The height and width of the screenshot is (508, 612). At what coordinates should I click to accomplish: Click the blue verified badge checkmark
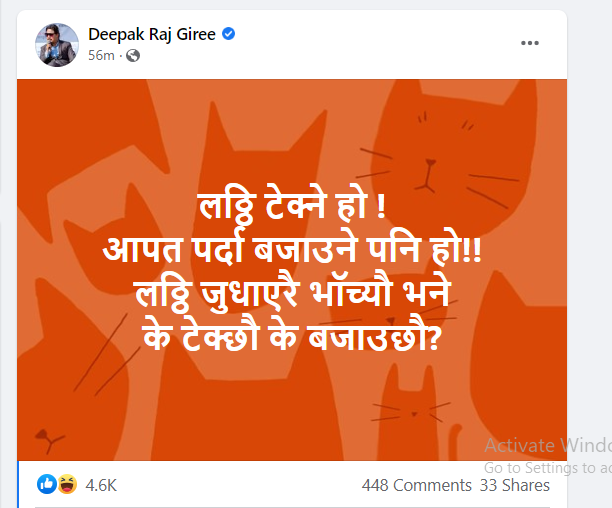pos(229,35)
